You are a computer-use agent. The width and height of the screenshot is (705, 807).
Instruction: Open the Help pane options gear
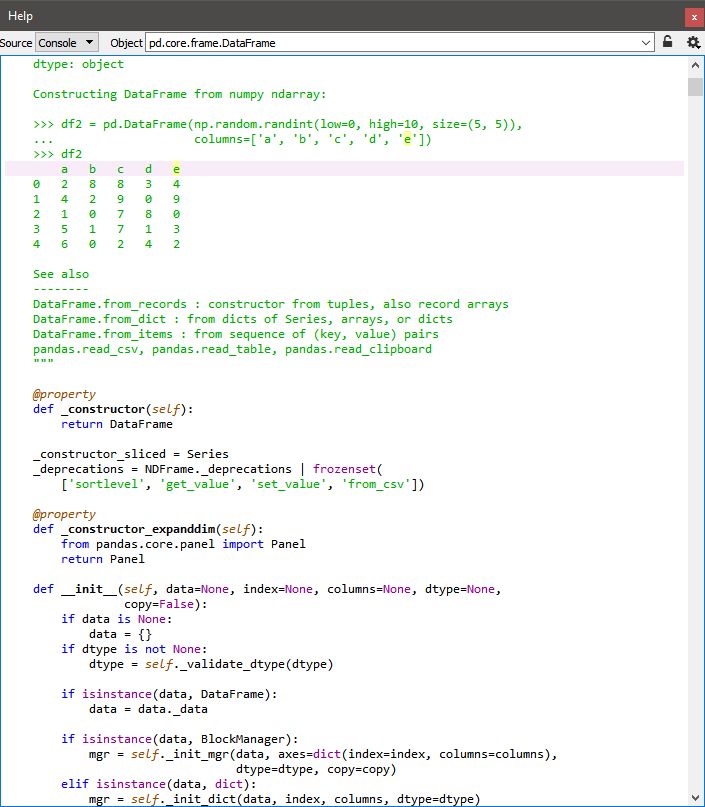693,42
